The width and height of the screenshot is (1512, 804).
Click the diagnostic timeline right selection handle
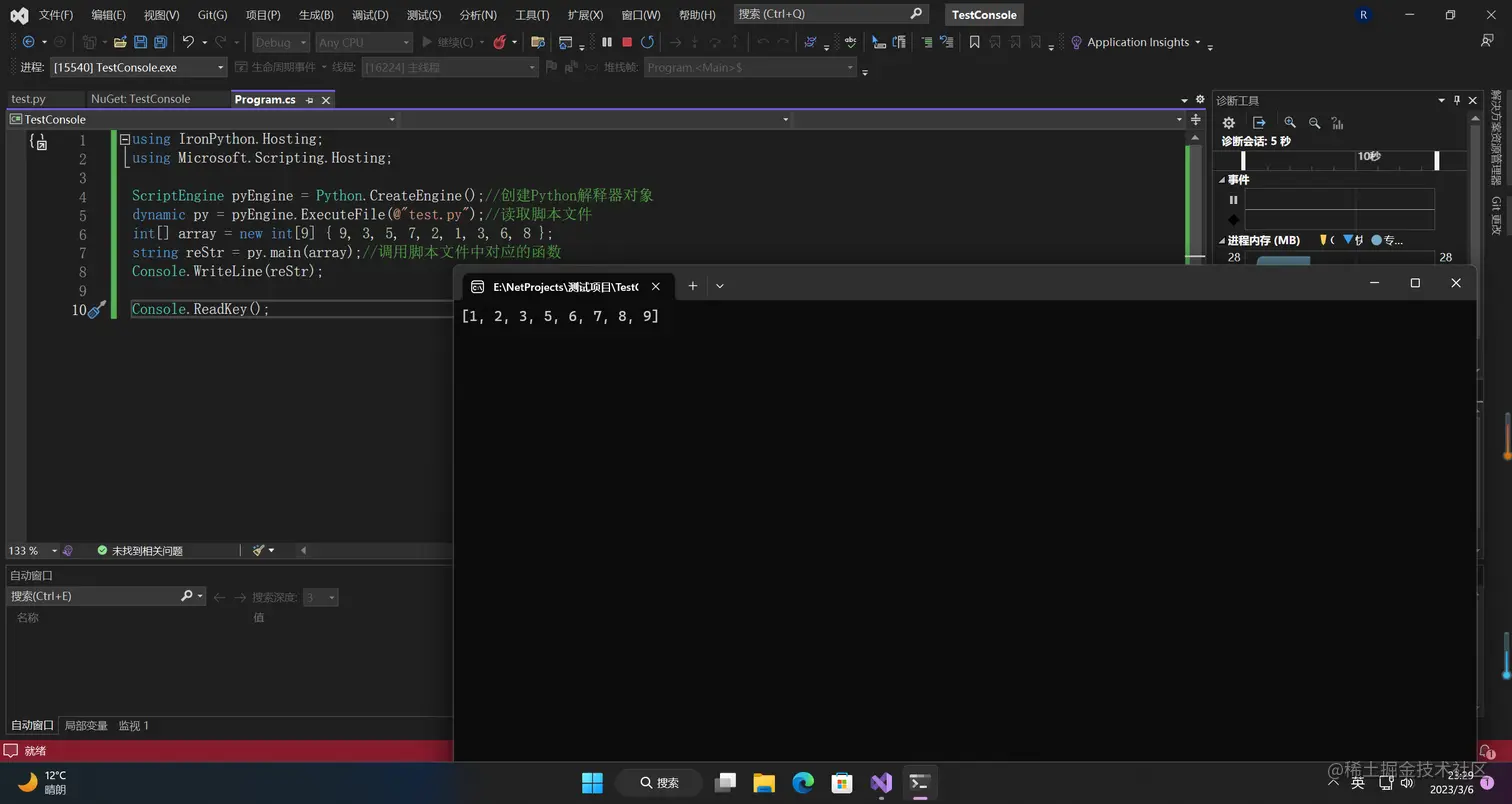click(x=1437, y=160)
